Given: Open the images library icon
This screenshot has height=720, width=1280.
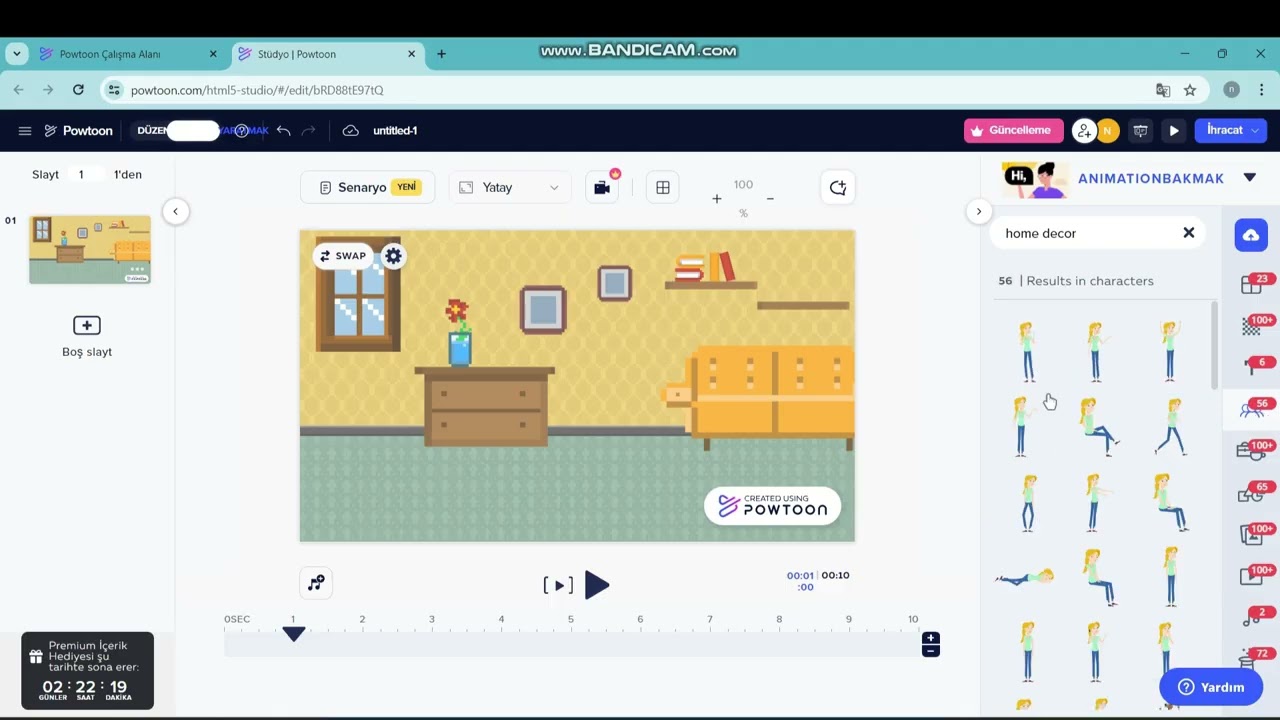Looking at the screenshot, I should (x=1252, y=534).
